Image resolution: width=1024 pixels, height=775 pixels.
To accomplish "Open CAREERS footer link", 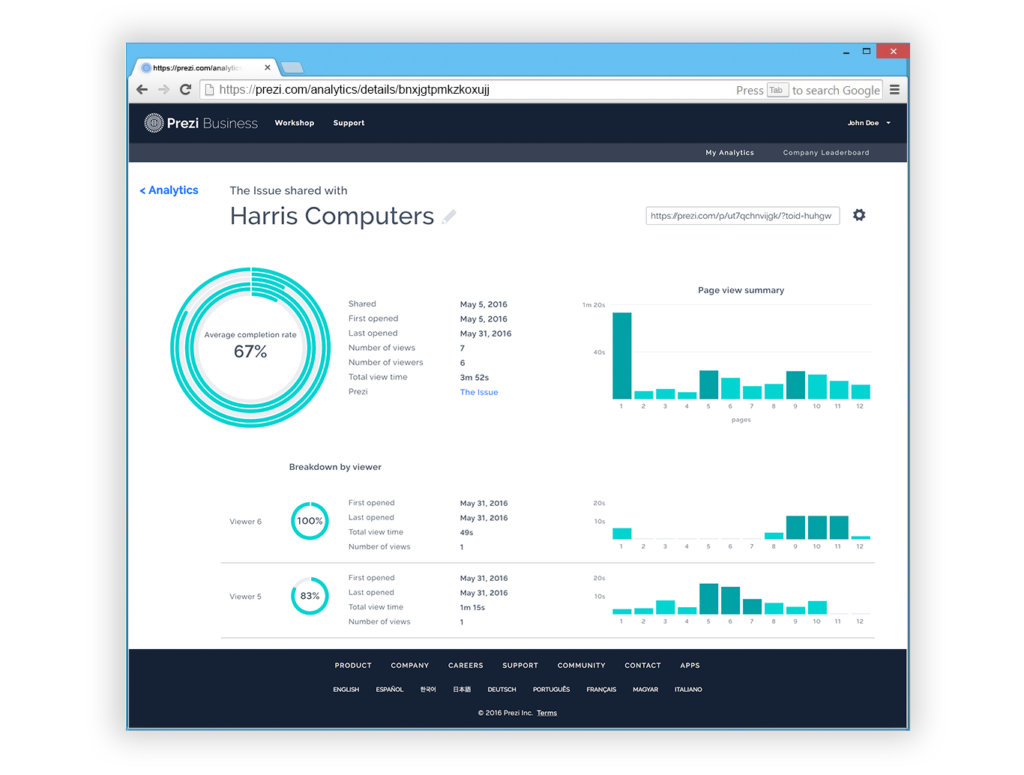I will point(466,665).
